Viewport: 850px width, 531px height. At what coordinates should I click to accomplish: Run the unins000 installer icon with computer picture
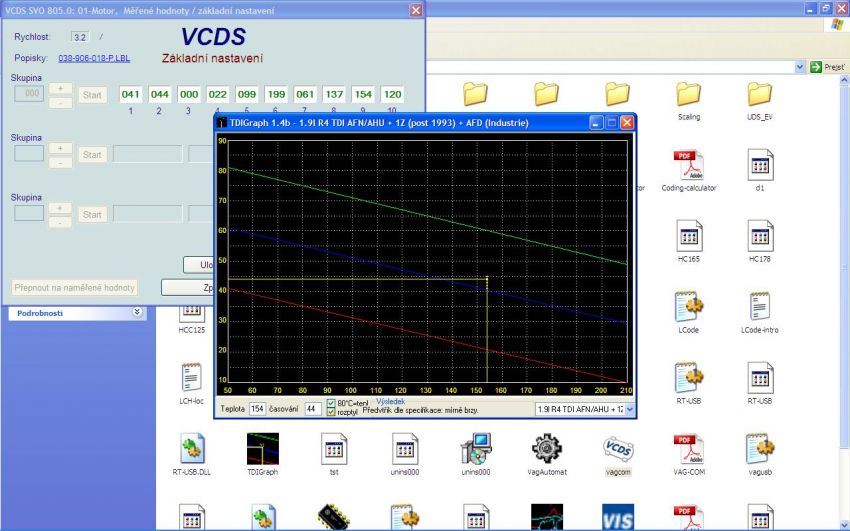tap(475, 449)
